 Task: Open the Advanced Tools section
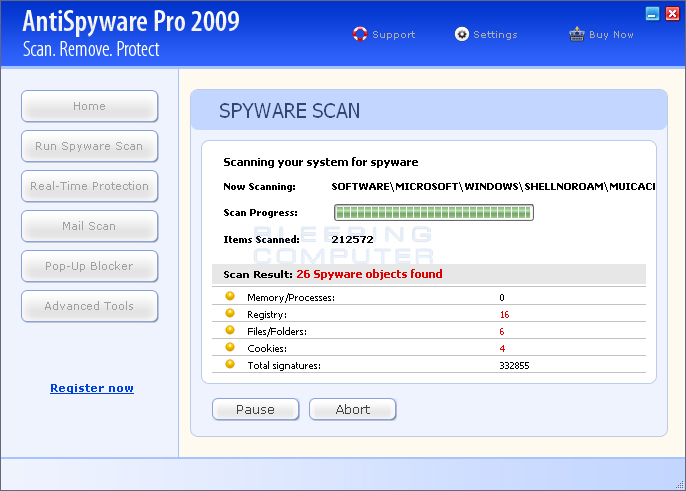[x=89, y=306]
